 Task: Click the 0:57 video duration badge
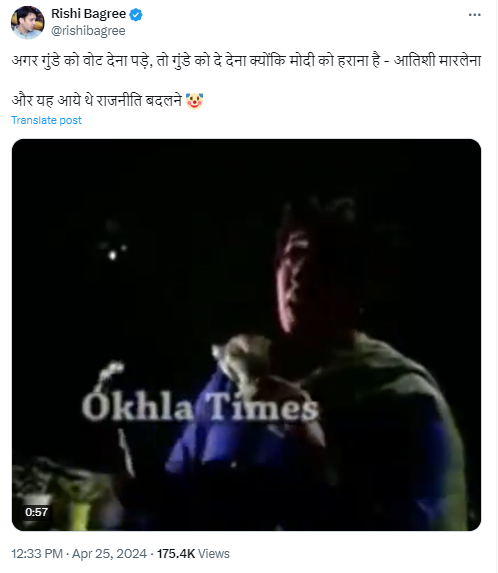(x=36, y=512)
